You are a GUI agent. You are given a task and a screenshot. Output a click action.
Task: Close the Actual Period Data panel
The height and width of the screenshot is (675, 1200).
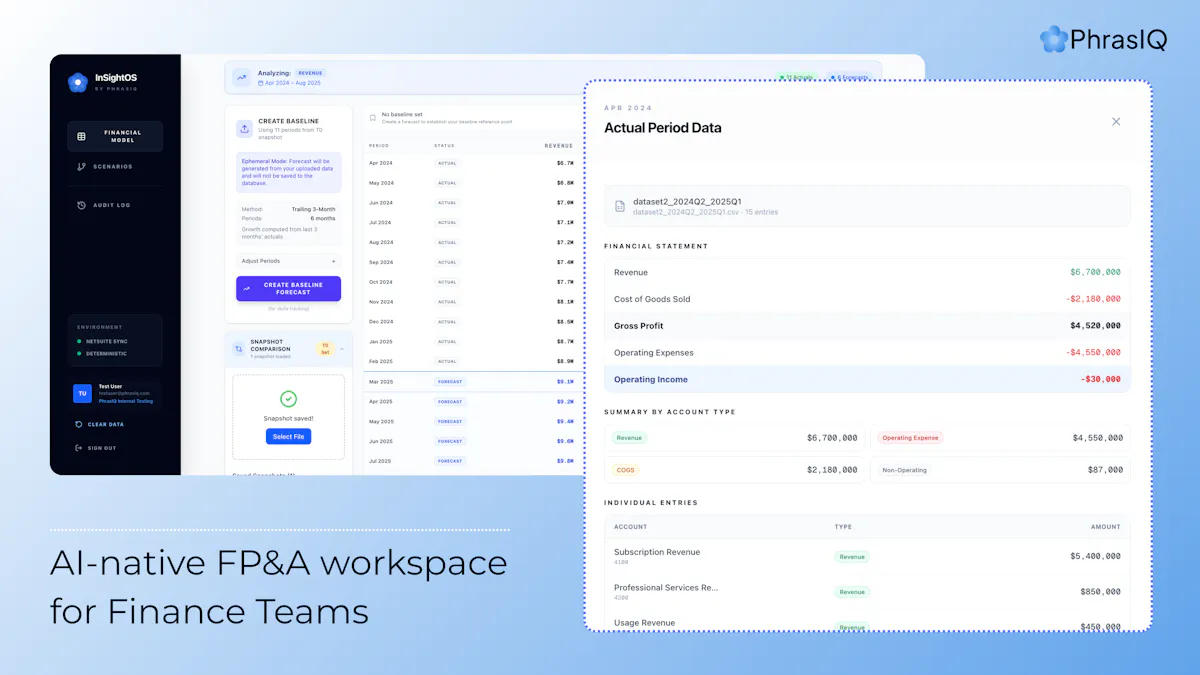coord(1116,122)
